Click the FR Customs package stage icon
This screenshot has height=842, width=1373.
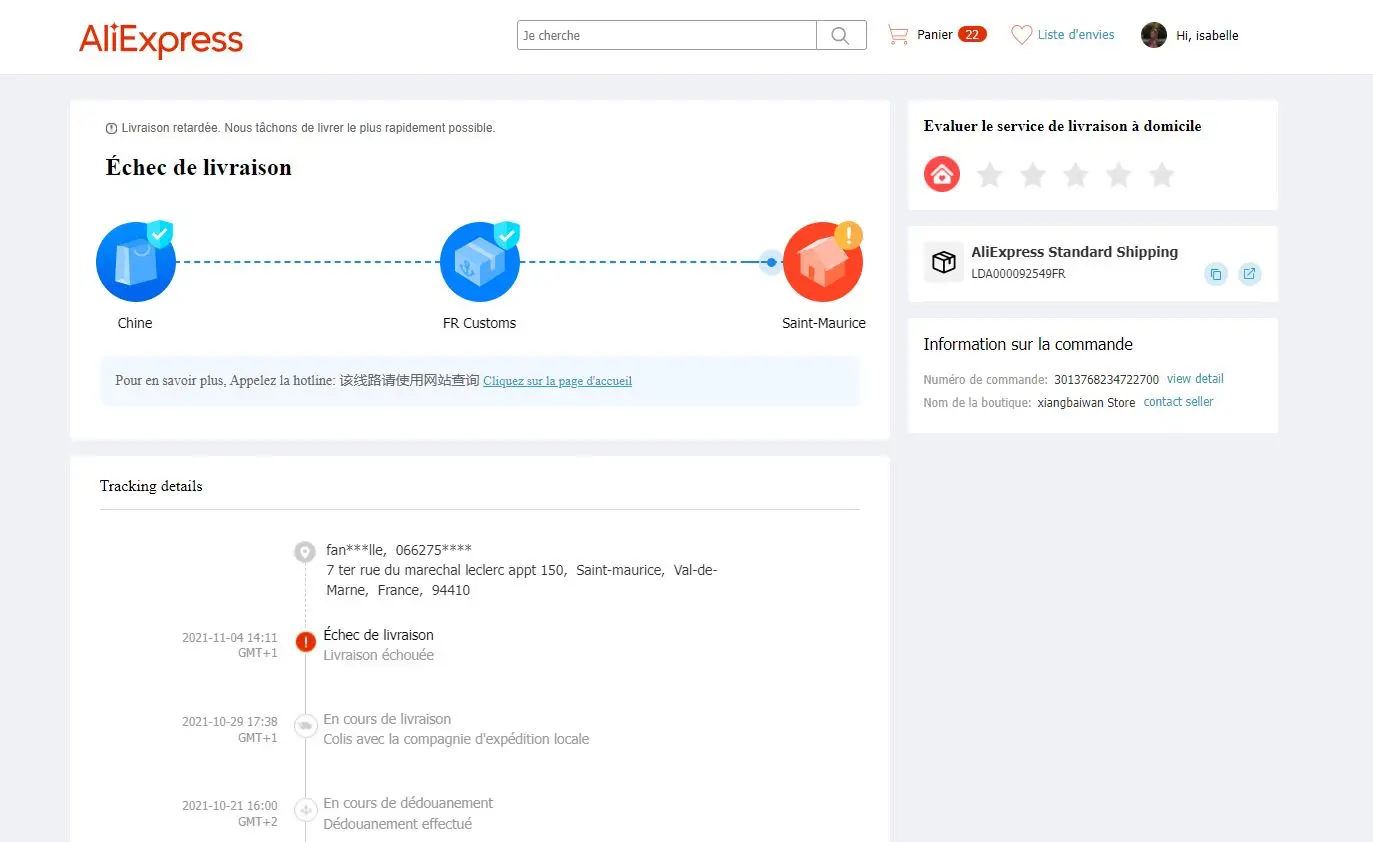tap(480, 262)
